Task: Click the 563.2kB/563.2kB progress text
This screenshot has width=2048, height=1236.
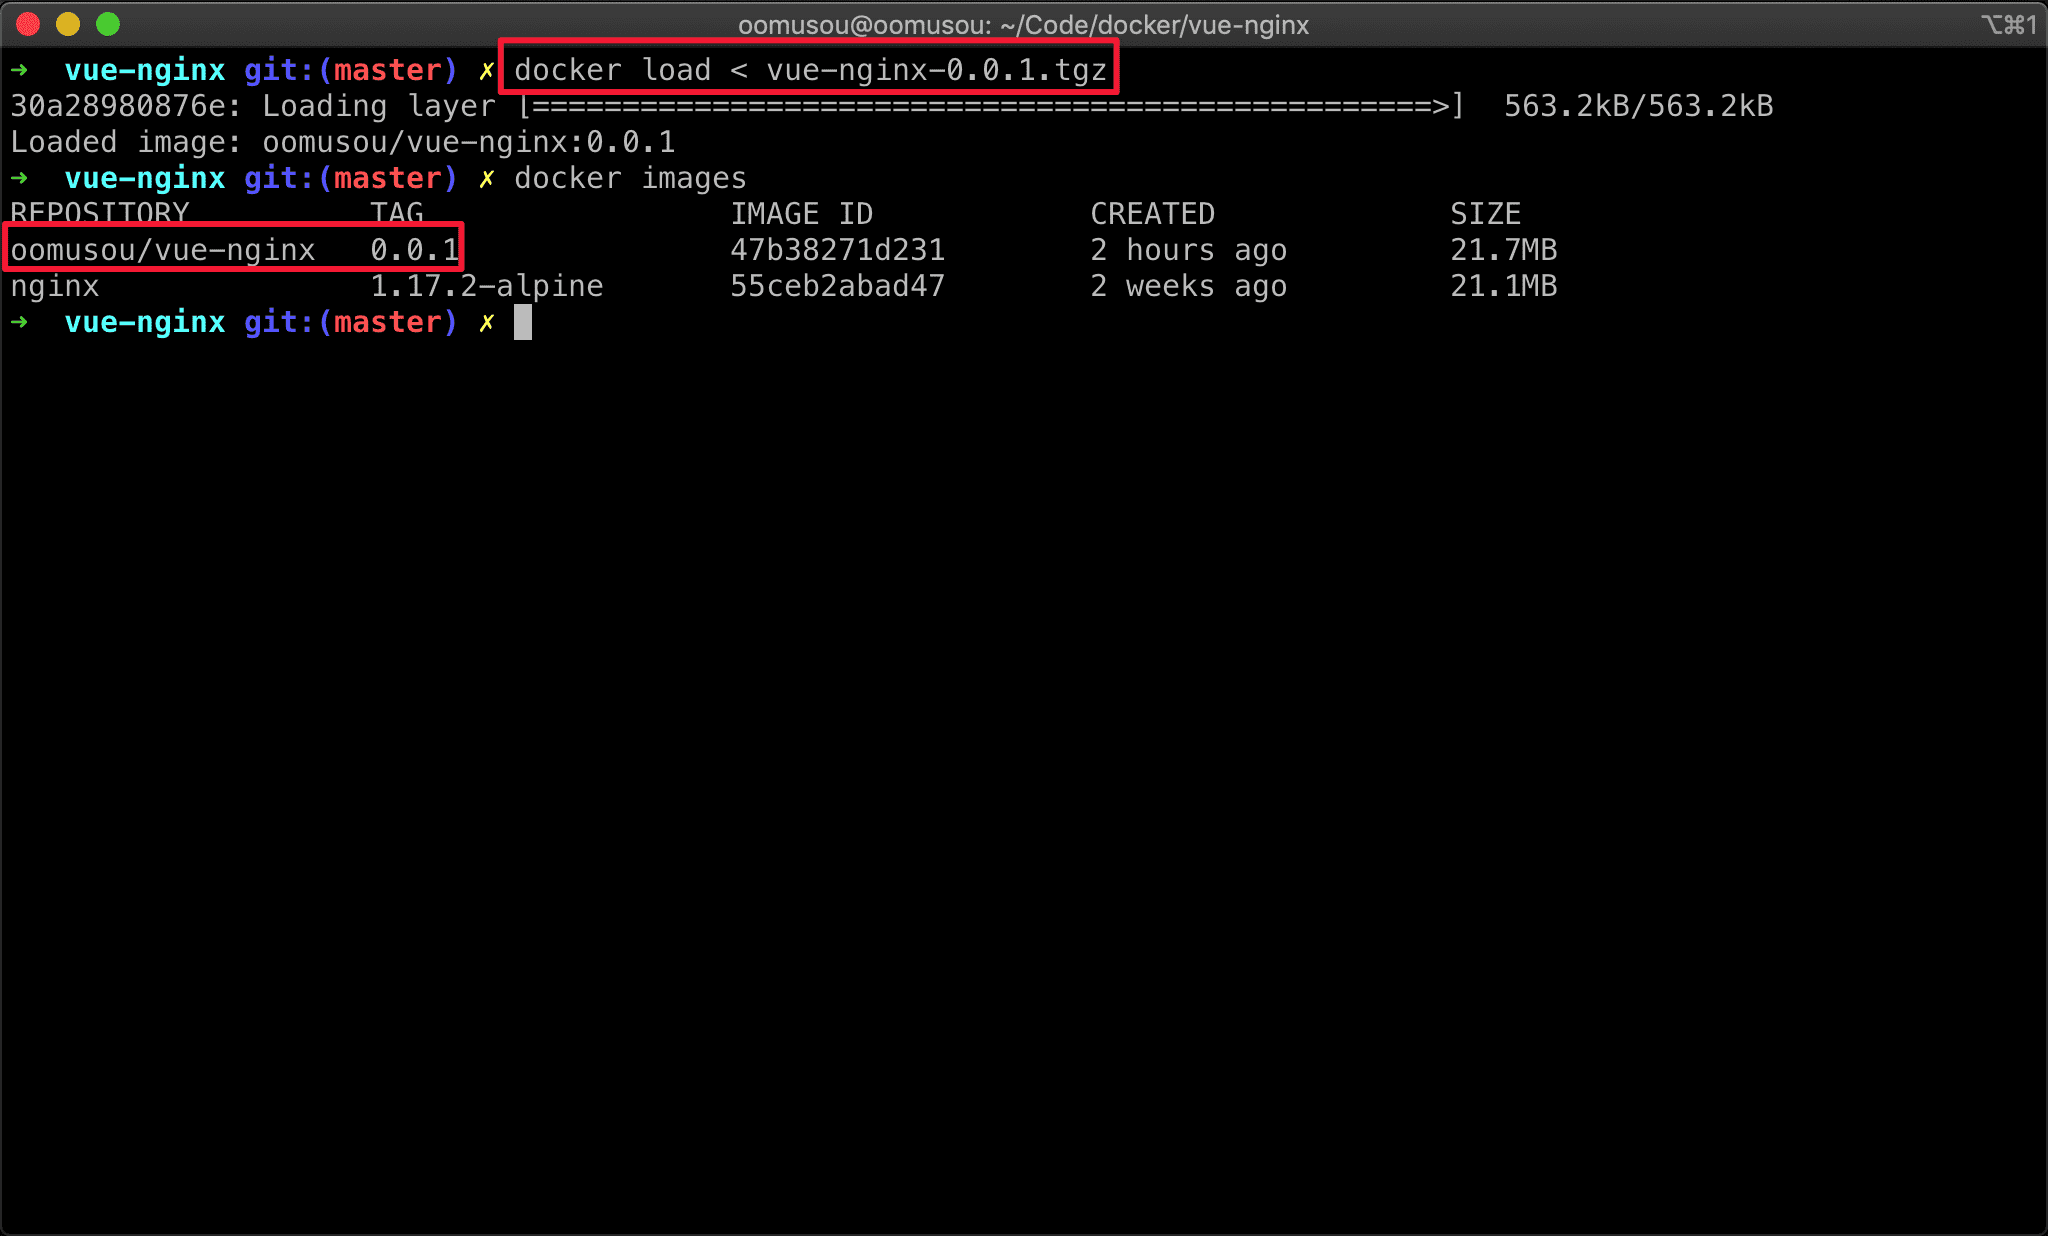Action: 1638,106
